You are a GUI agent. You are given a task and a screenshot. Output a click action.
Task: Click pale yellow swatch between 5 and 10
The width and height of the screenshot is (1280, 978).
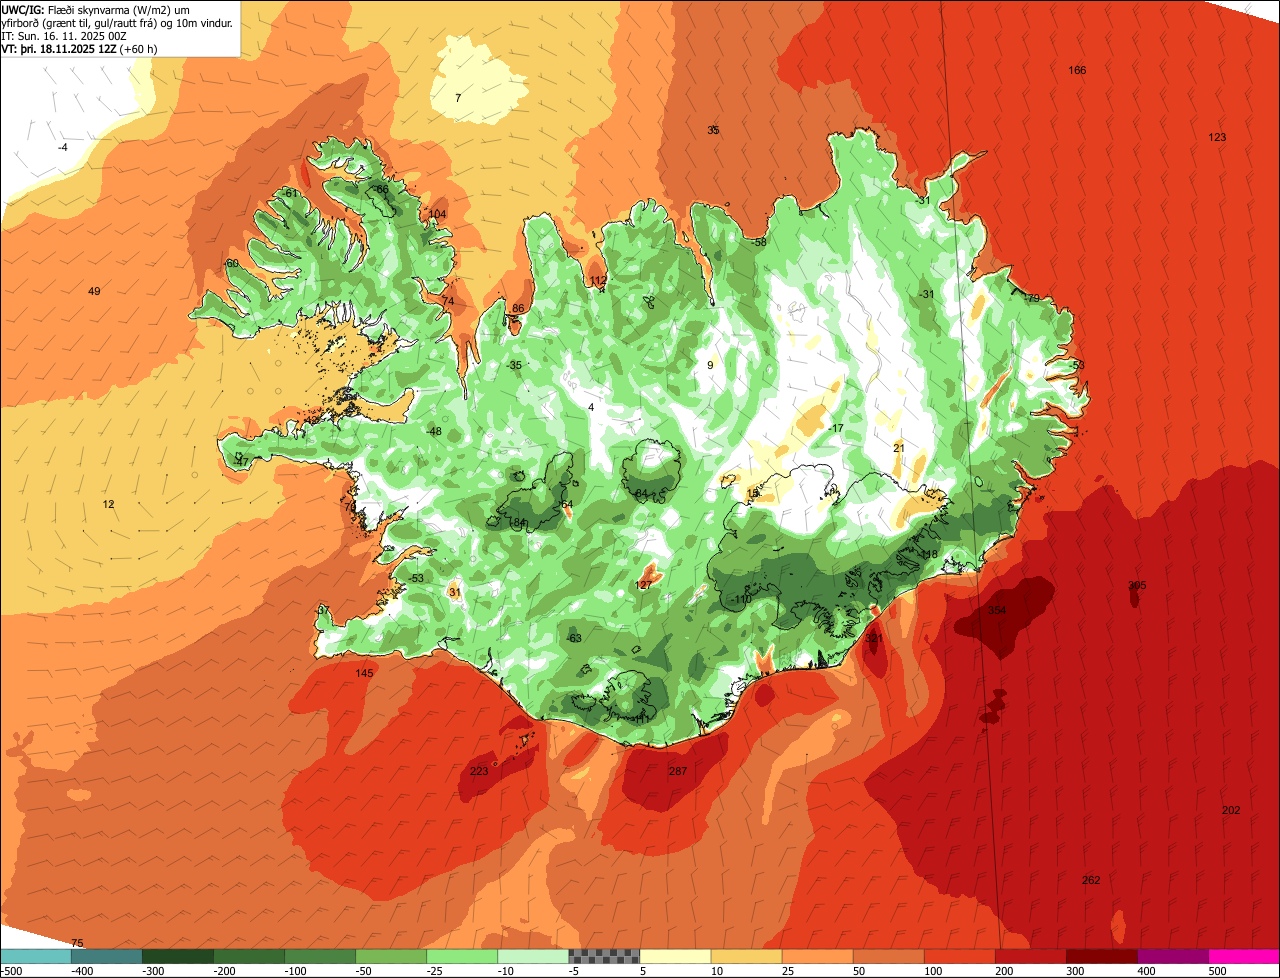674,956
